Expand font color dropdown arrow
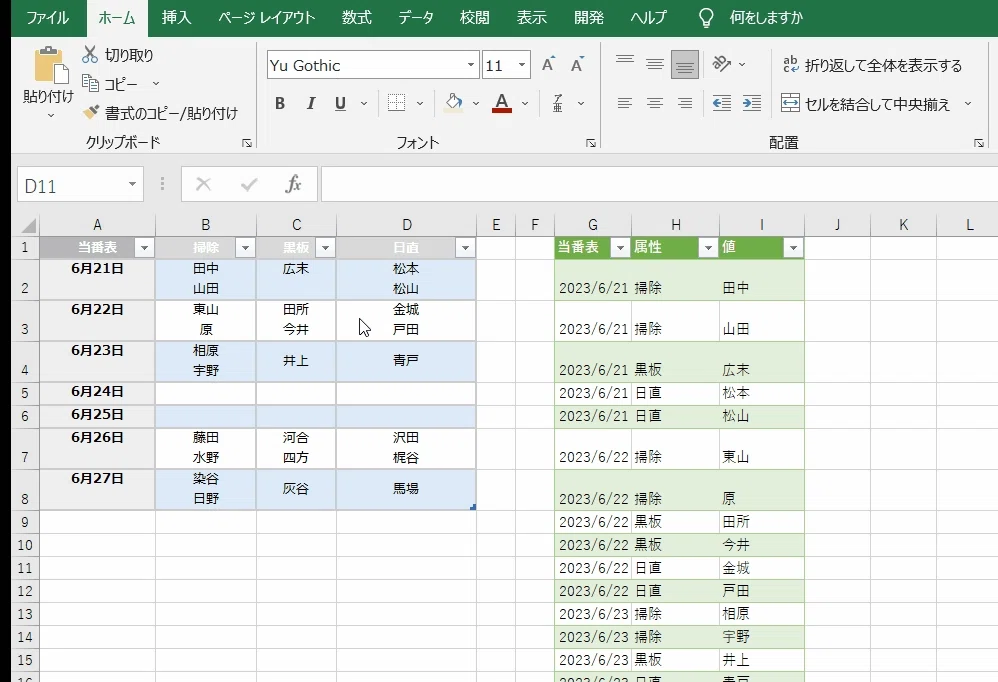 [x=525, y=103]
